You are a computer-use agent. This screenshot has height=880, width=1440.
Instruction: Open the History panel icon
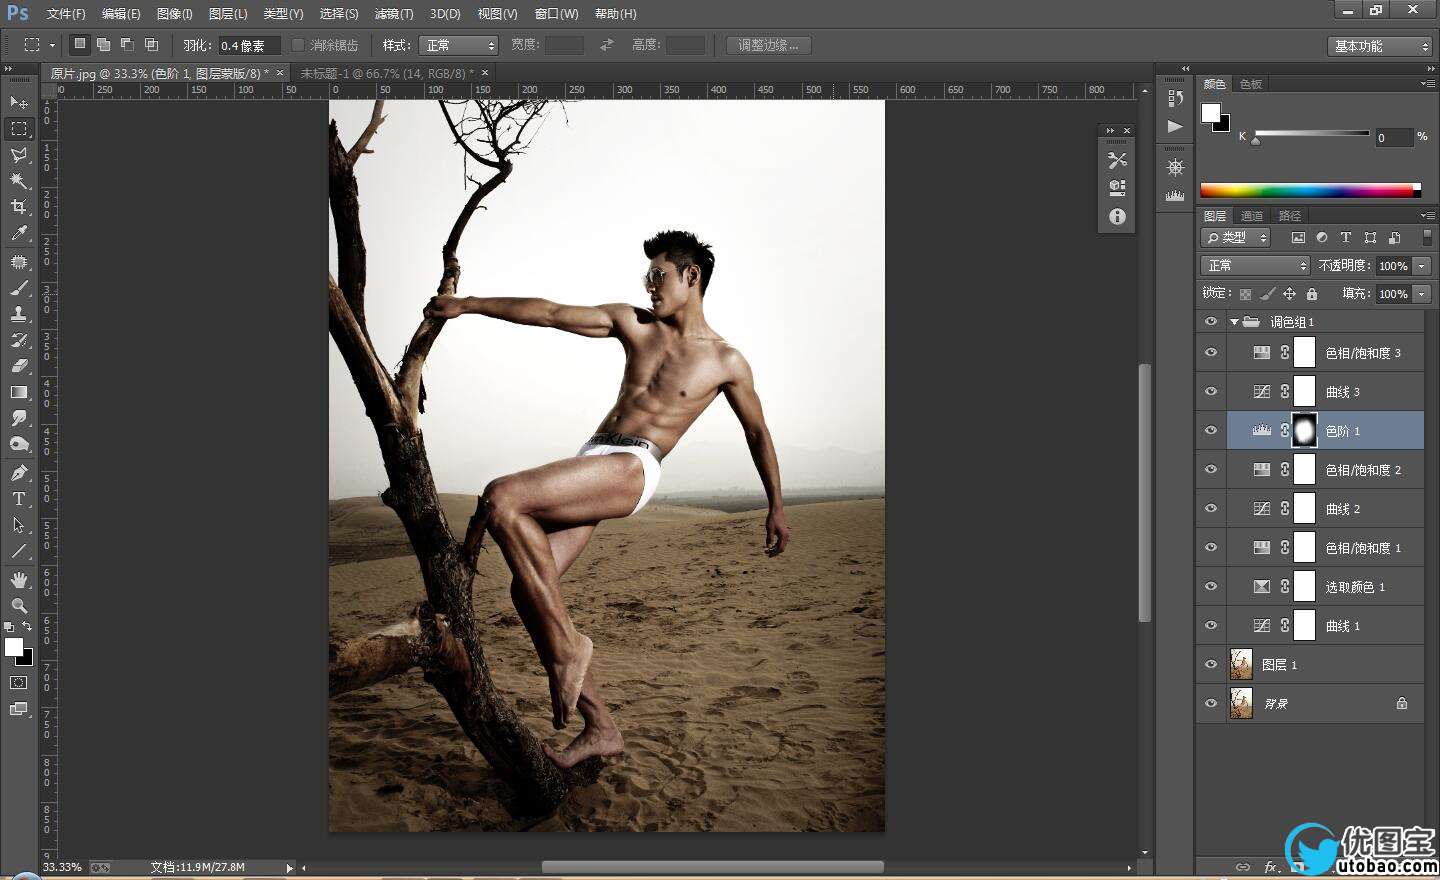[x=1175, y=98]
